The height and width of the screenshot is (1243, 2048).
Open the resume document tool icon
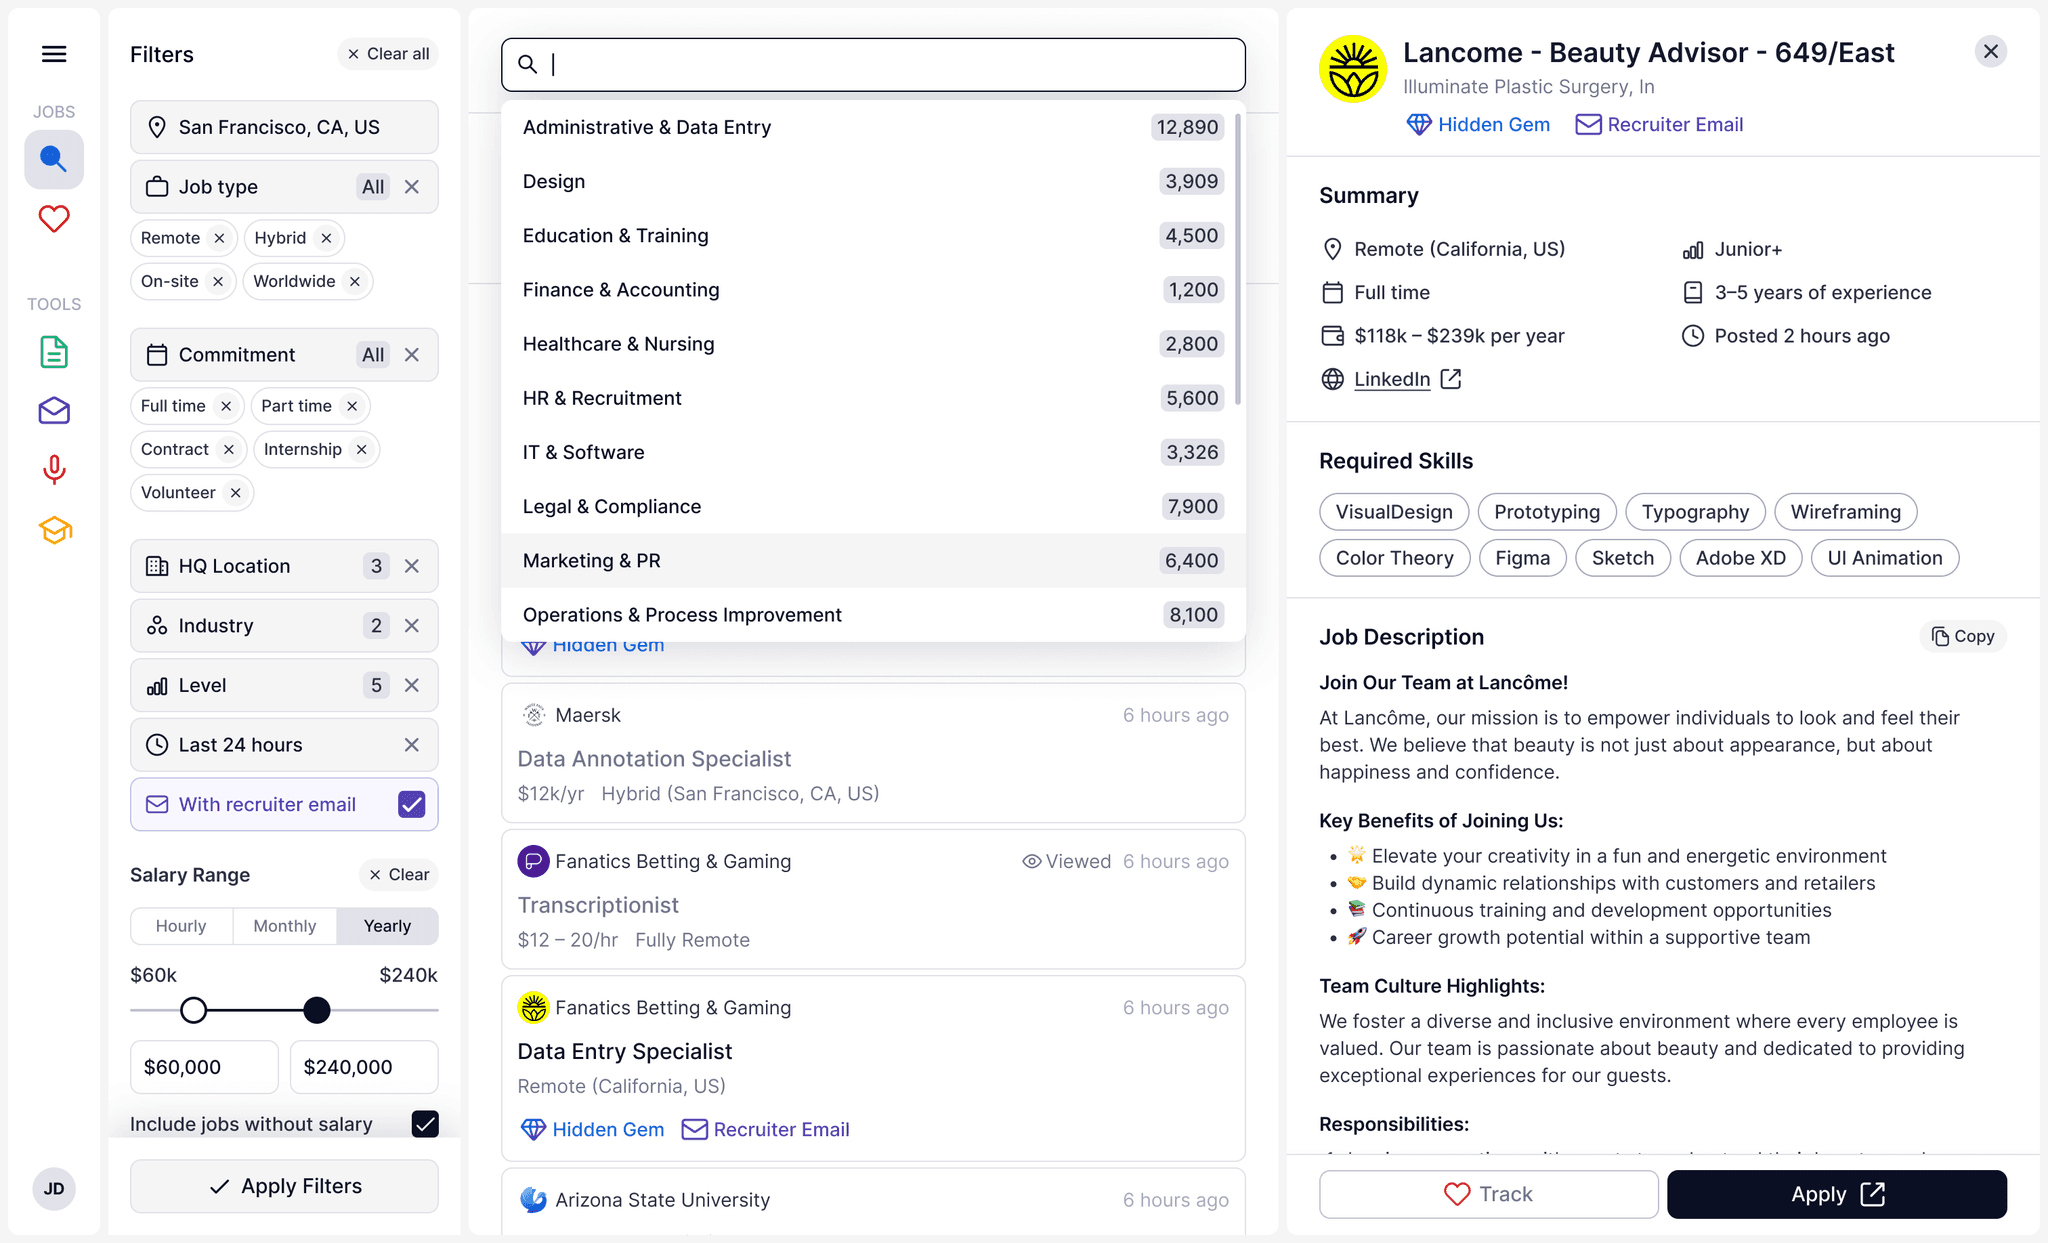(54, 352)
